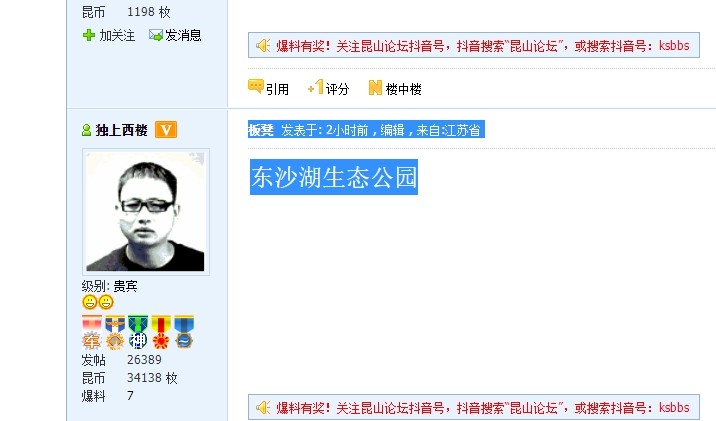716x421 pixels.
Task: Click the 板凳 floor label
Action: click(261, 131)
